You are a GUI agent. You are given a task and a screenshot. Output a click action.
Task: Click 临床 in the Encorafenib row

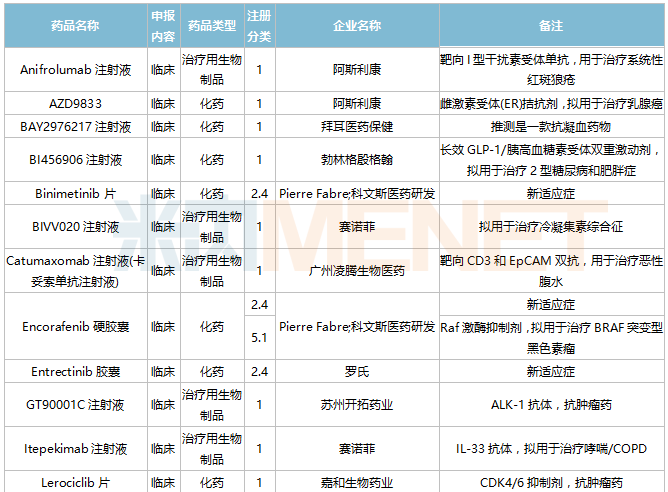click(x=164, y=326)
